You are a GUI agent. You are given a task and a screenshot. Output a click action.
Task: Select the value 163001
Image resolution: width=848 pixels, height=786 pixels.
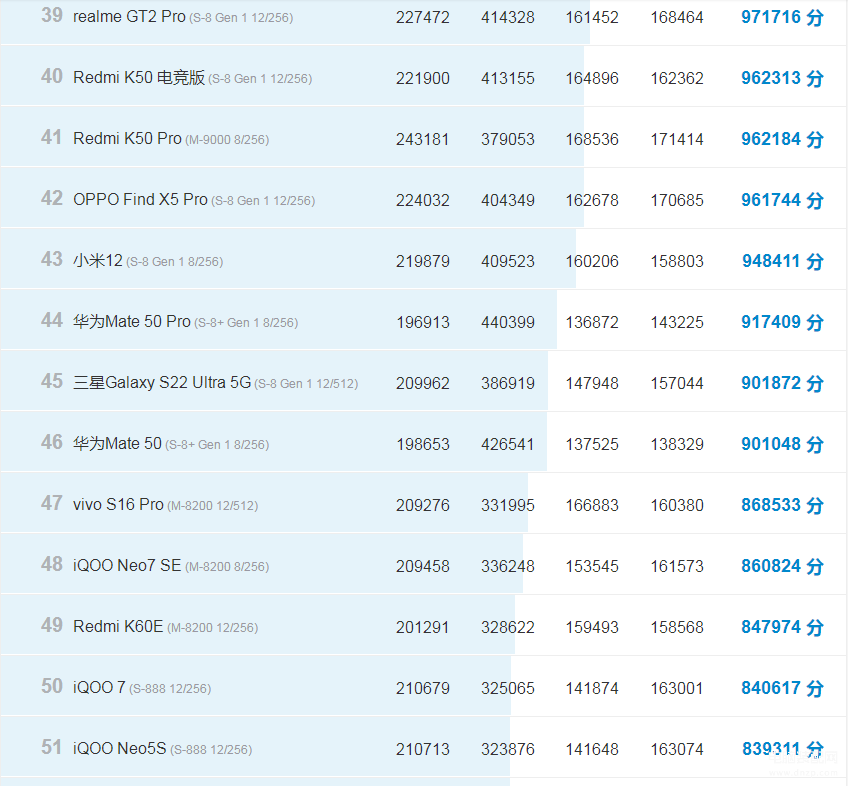[x=677, y=689]
